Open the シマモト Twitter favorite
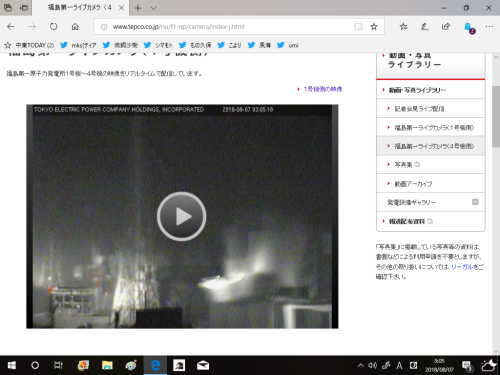 159,45
